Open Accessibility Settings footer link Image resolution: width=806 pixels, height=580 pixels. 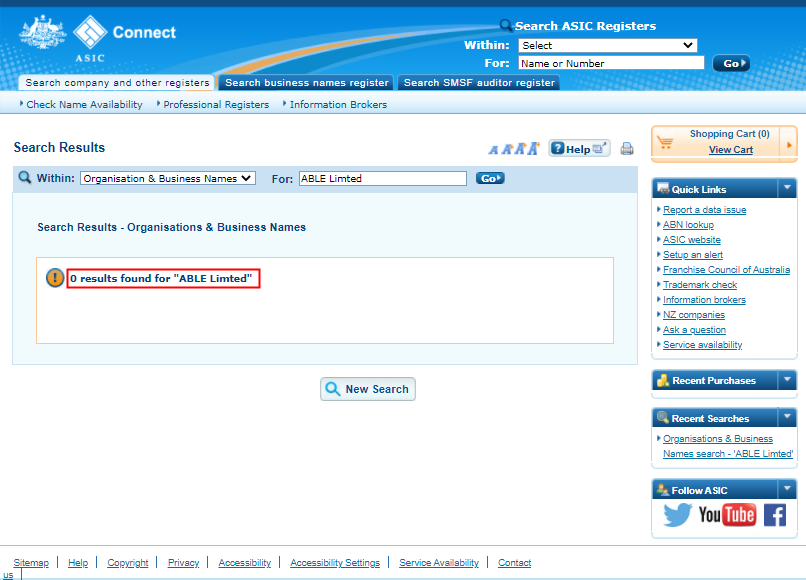pyautogui.click(x=335, y=563)
